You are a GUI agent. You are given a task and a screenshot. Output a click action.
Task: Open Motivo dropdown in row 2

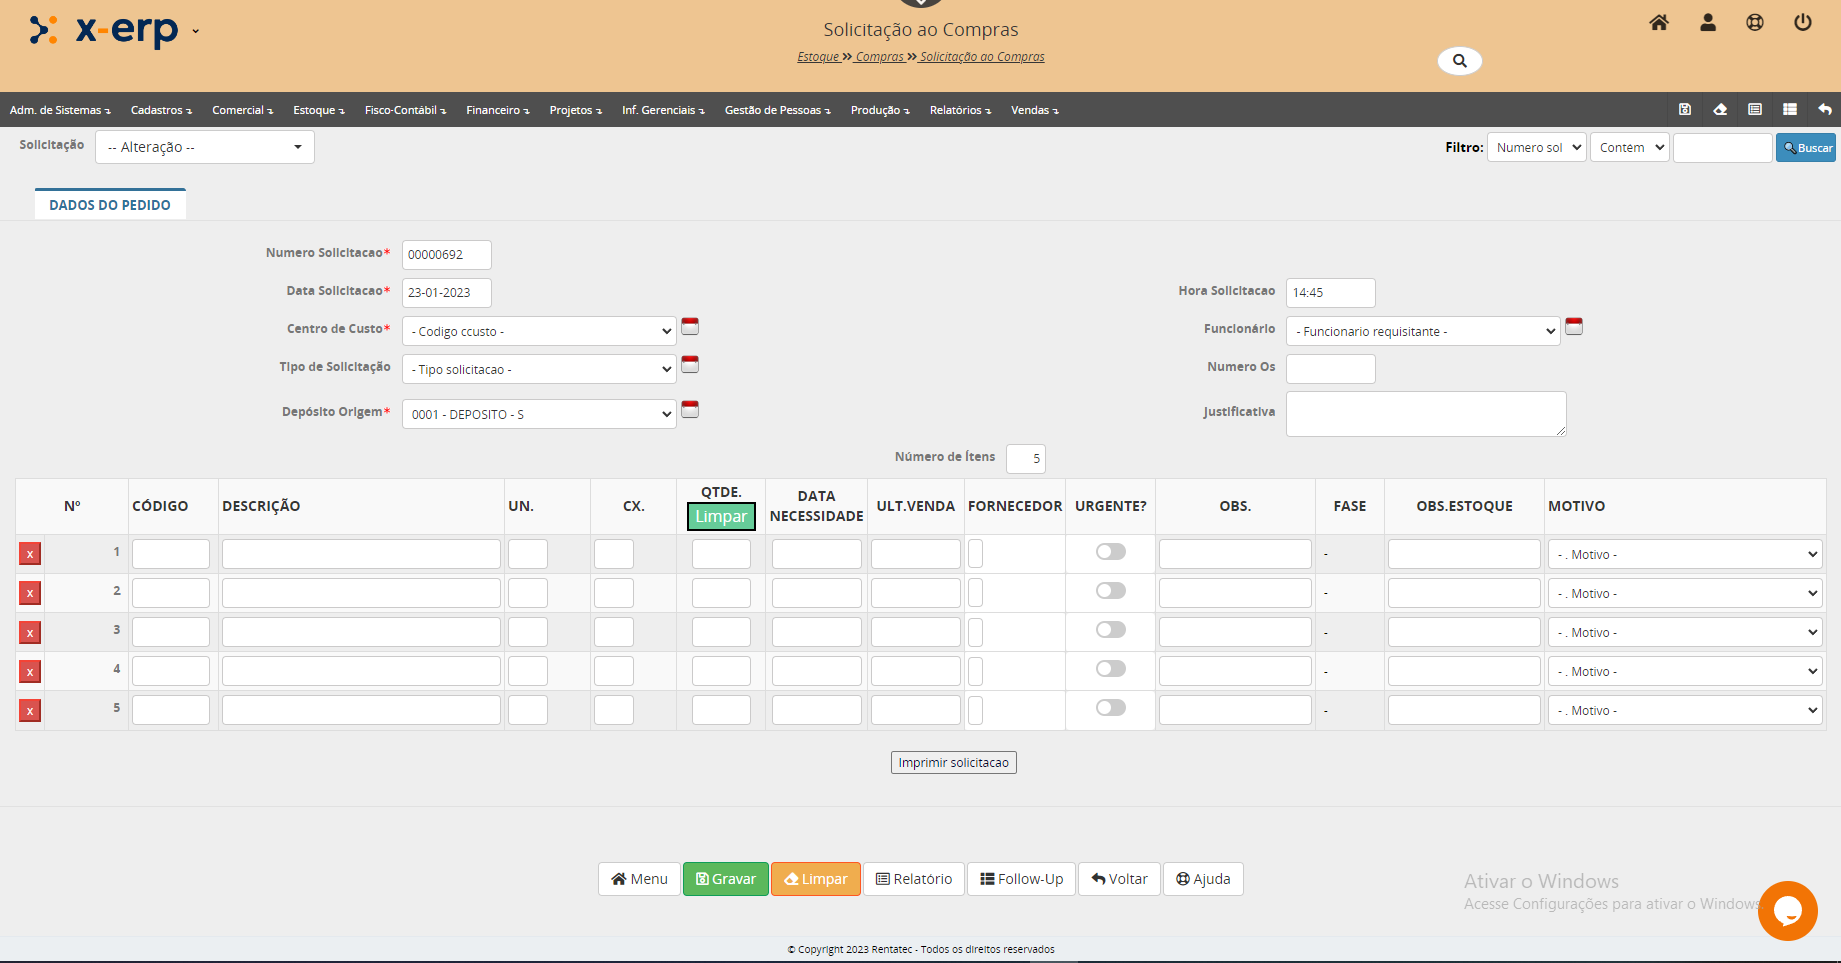pyautogui.click(x=1685, y=593)
